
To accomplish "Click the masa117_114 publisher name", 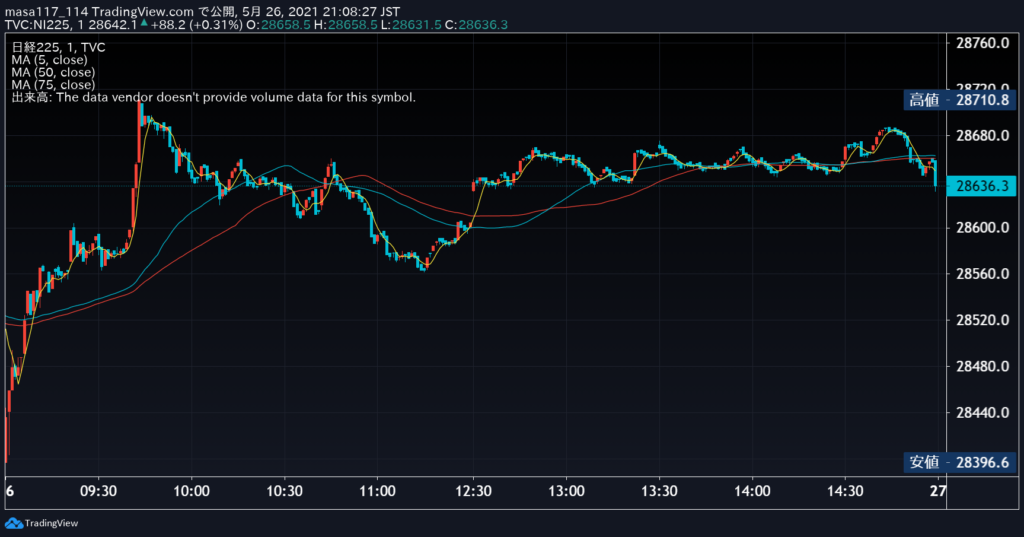I will click(x=47, y=12).
